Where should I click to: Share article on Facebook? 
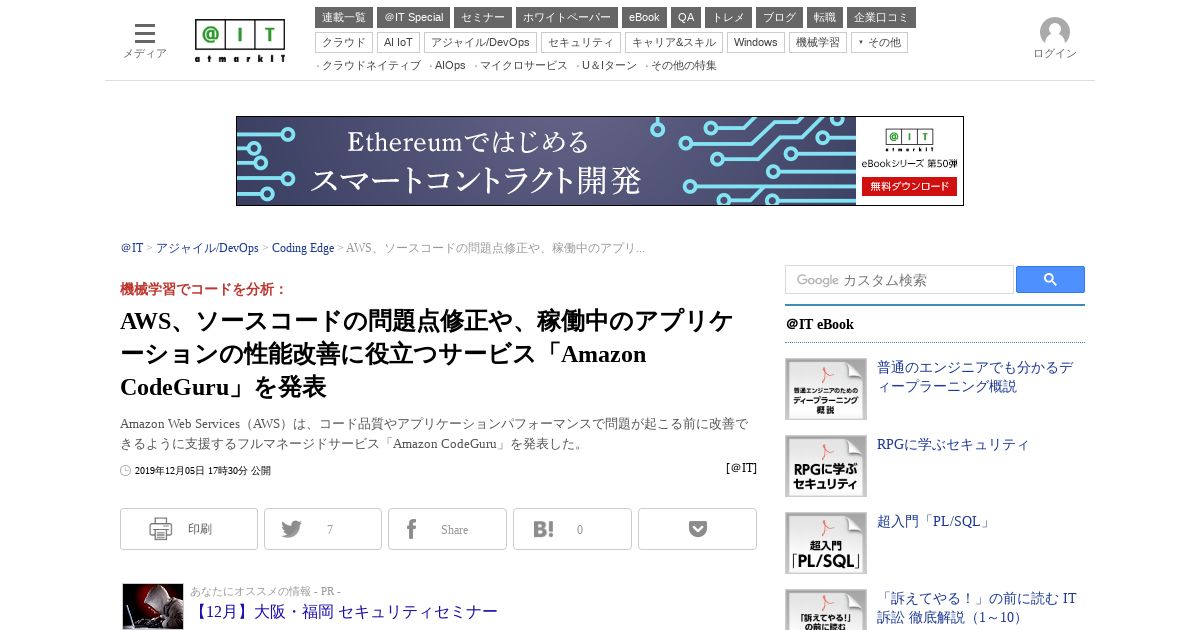[x=447, y=529]
